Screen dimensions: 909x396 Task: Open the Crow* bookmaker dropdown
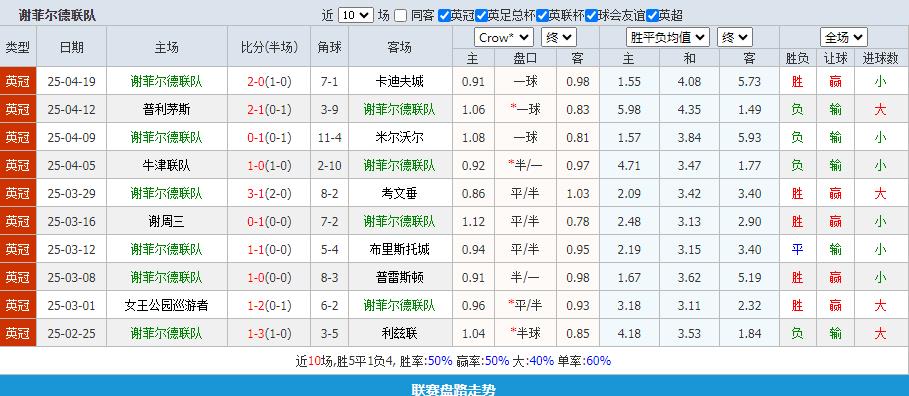(504, 38)
